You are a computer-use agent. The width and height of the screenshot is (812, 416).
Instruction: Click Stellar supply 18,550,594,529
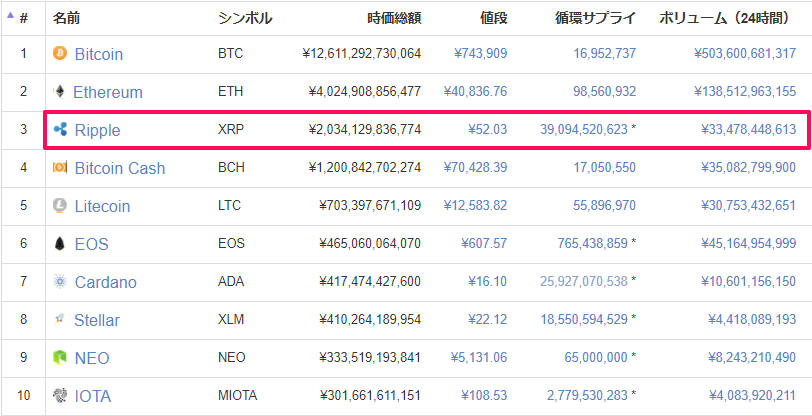pyautogui.click(x=584, y=319)
